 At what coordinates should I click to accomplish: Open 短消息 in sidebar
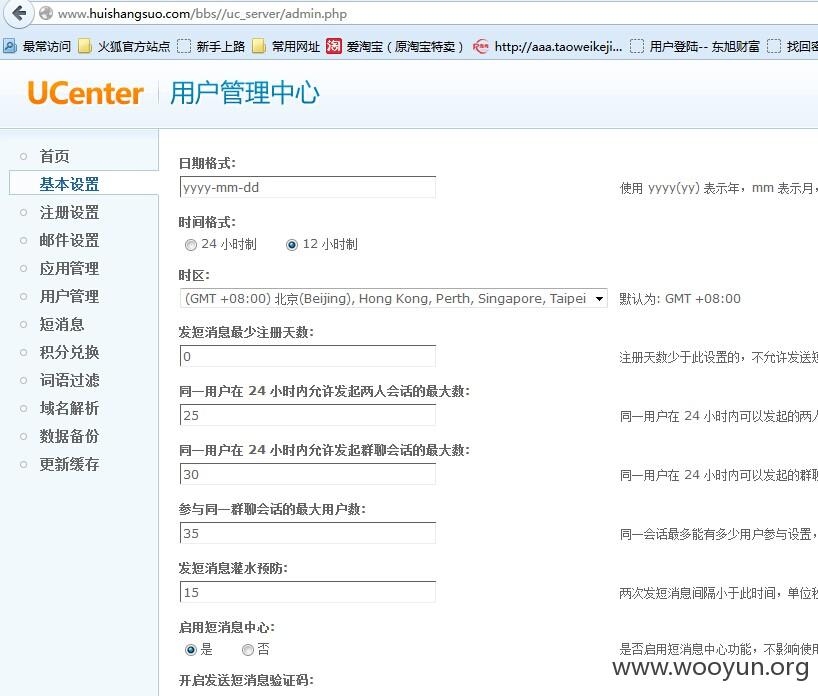point(62,325)
